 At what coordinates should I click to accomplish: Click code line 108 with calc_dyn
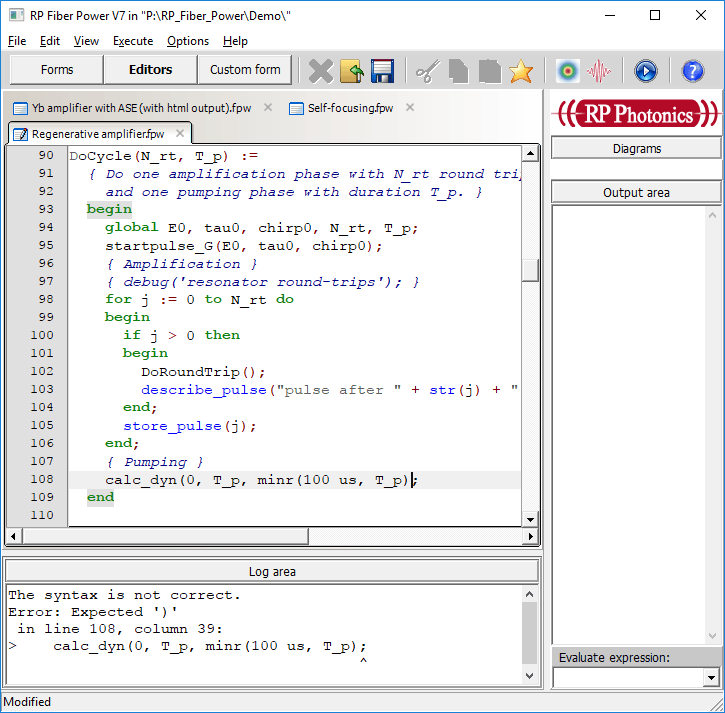tap(261, 480)
